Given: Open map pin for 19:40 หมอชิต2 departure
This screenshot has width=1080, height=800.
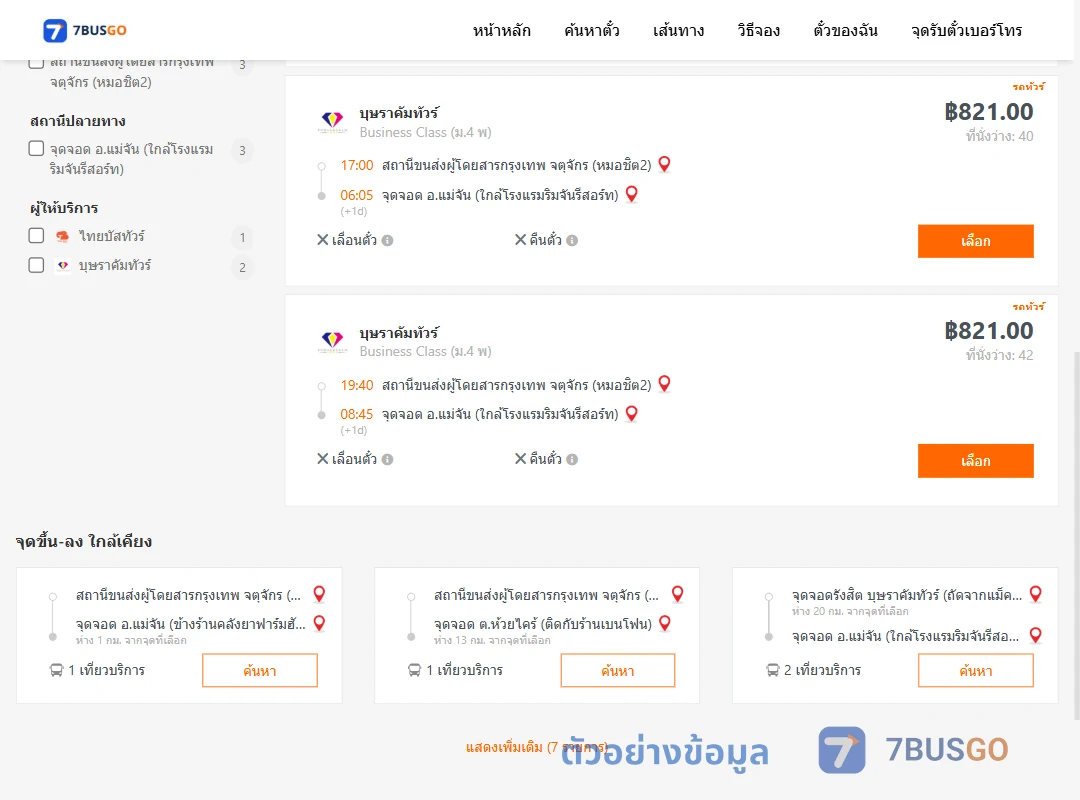Looking at the screenshot, I should [665, 384].
